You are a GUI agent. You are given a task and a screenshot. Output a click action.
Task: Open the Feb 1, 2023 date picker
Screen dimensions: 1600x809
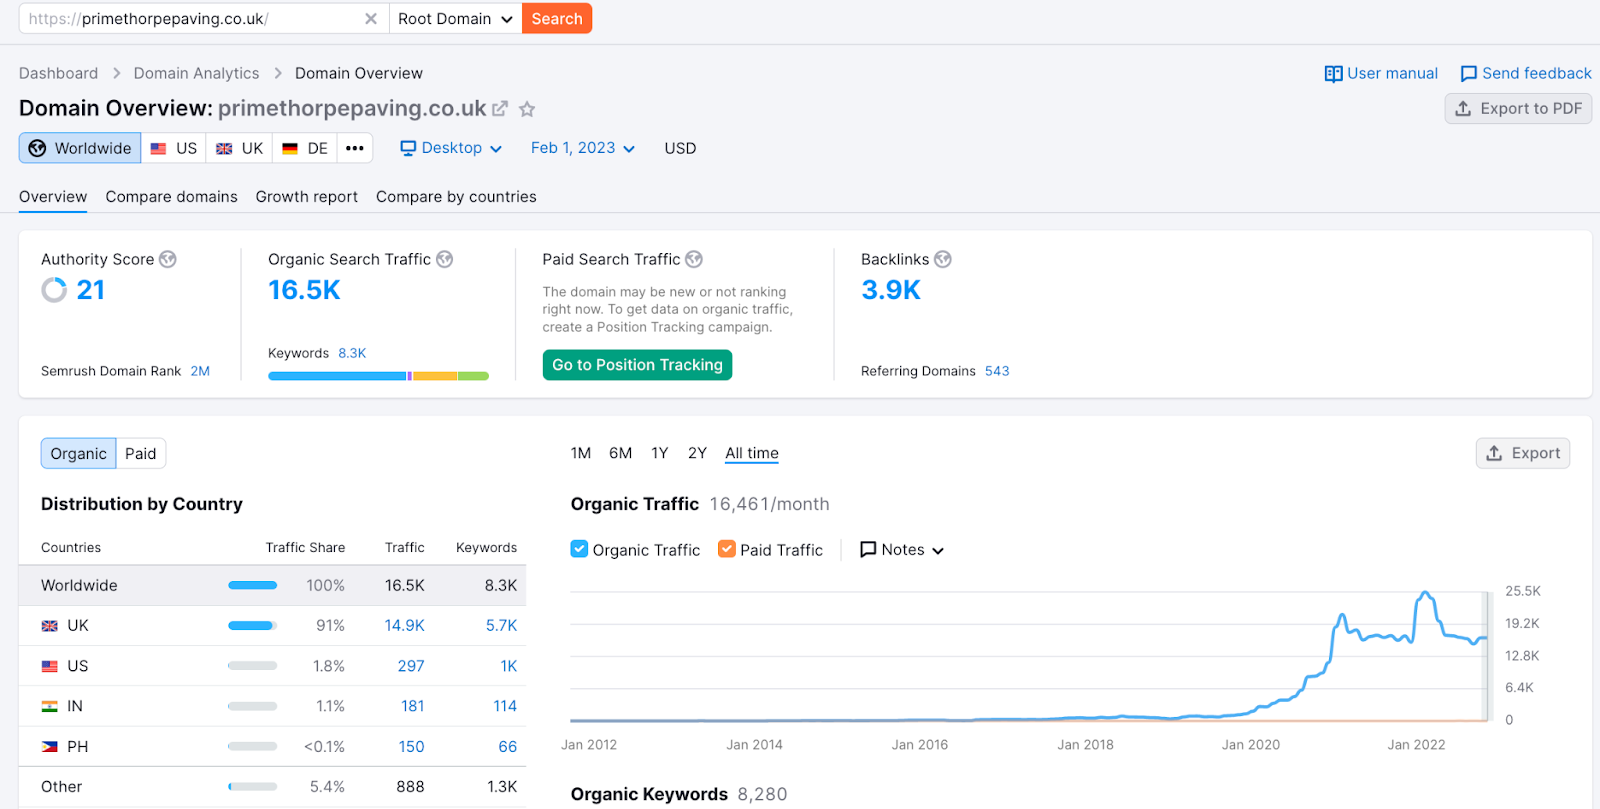pos(582,148)
